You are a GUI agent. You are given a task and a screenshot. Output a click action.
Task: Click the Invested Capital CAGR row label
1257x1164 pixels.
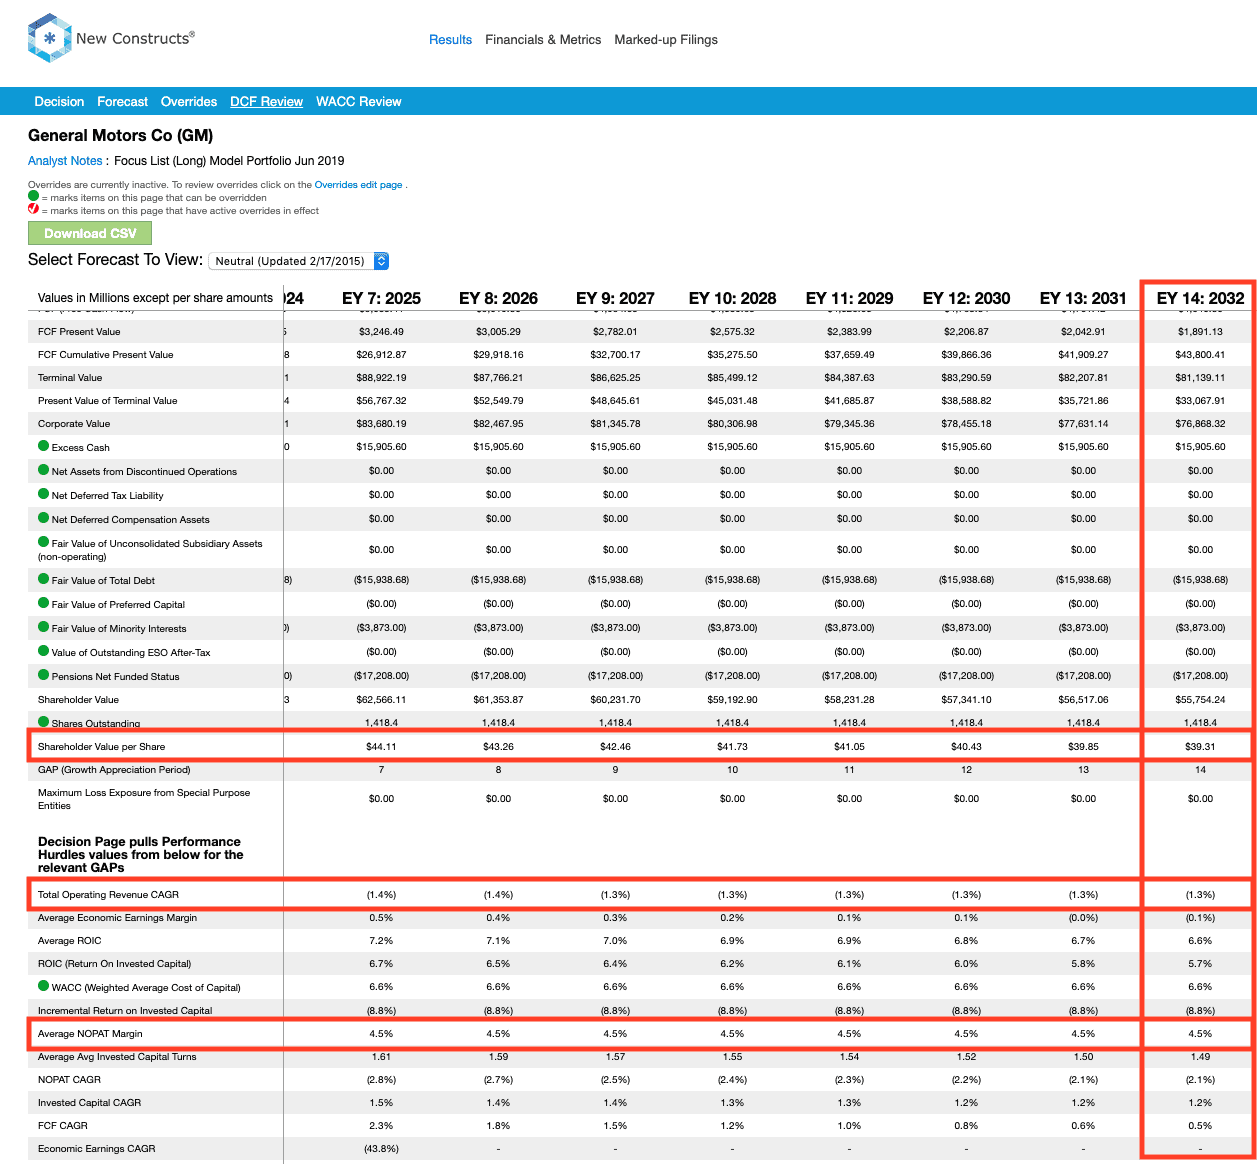[x=89, y=1102]
